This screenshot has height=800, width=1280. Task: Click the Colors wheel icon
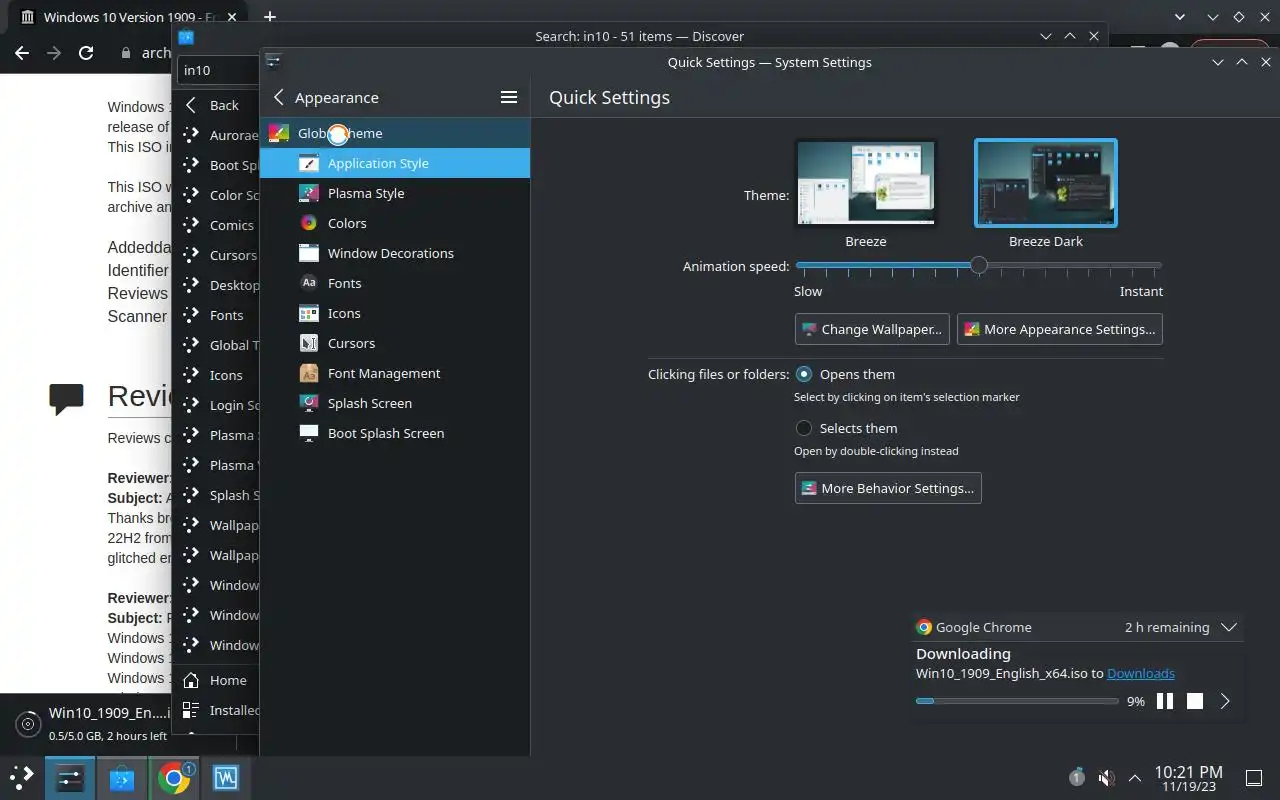[x=309, y=223]
